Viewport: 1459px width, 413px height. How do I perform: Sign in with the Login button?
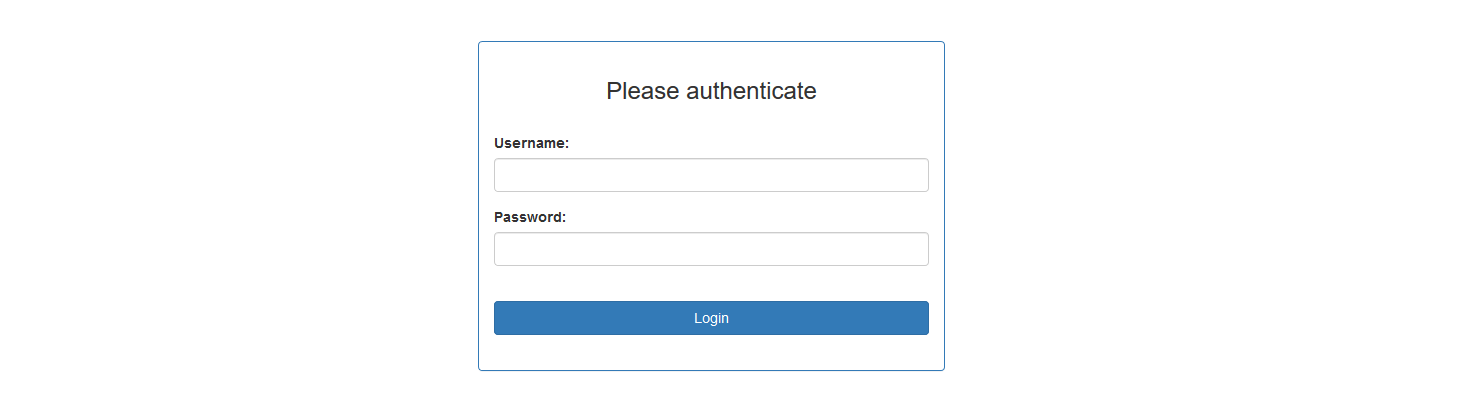coord(711,318)
